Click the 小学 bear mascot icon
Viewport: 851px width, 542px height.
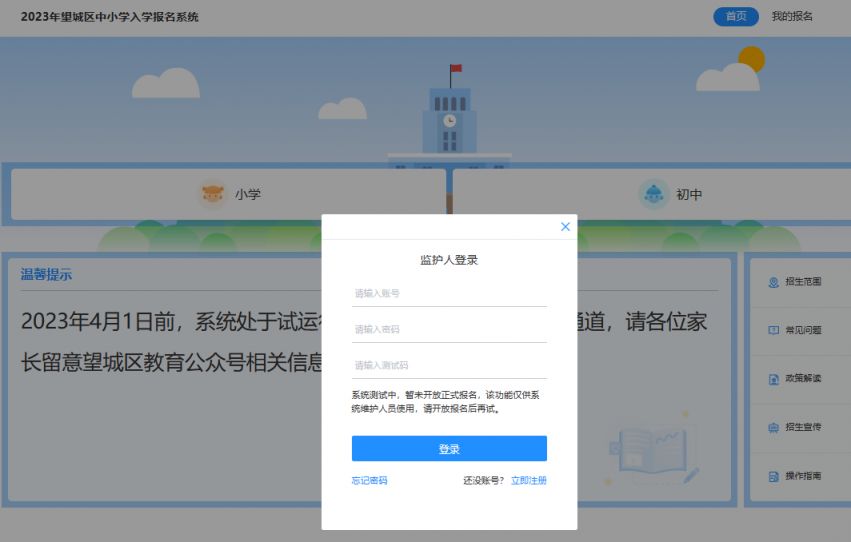point(212,194)
